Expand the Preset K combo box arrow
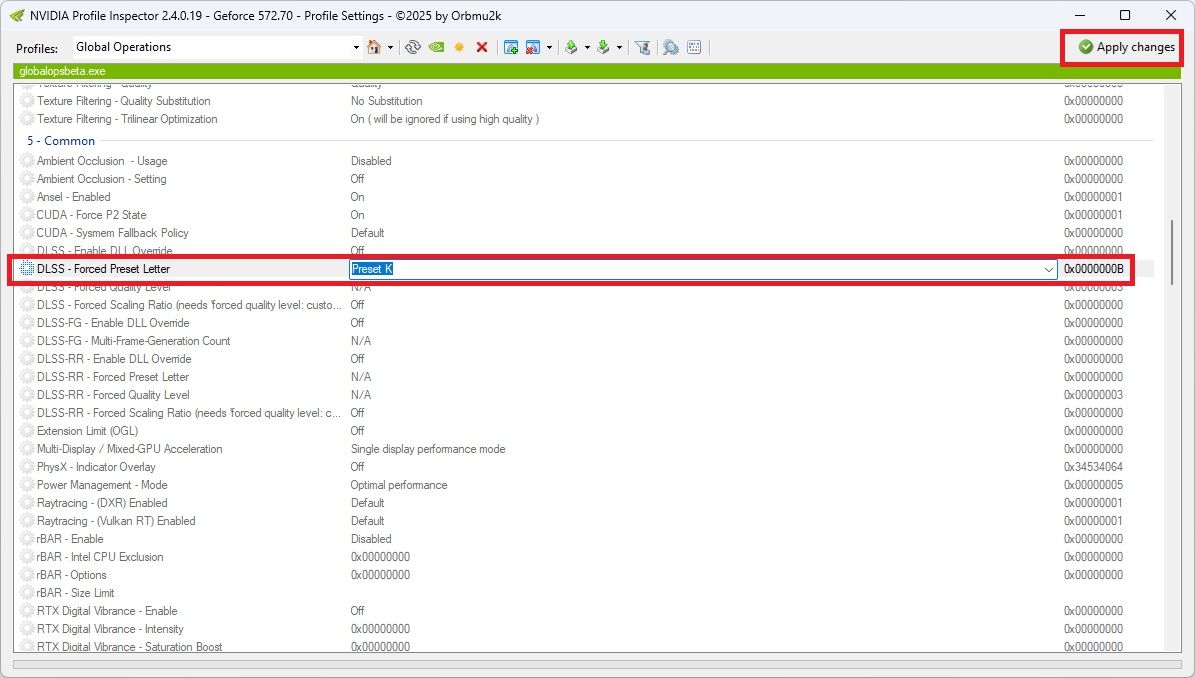The image size is (1195, 678). coord(1049,269)
